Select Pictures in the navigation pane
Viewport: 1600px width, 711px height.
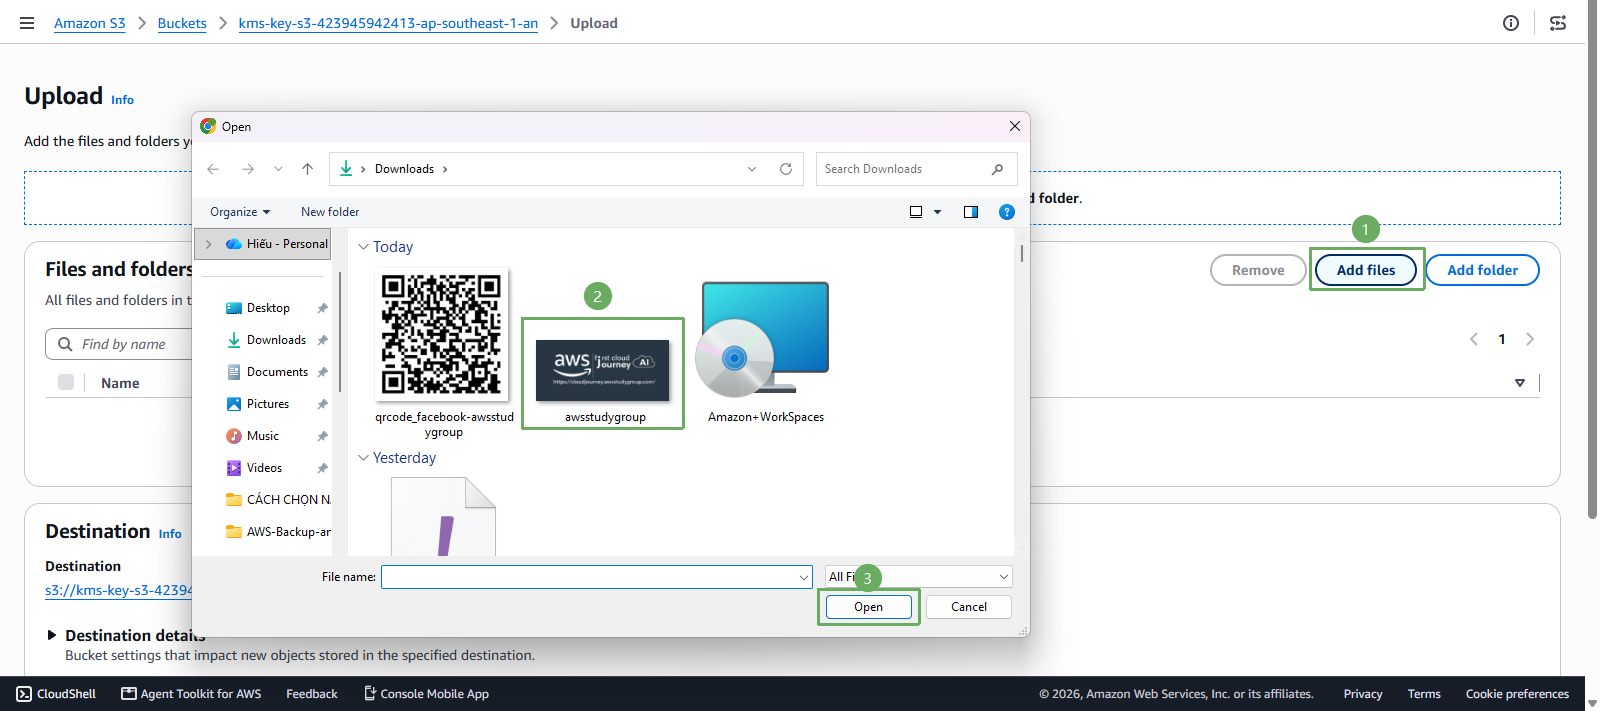[268, 404]
